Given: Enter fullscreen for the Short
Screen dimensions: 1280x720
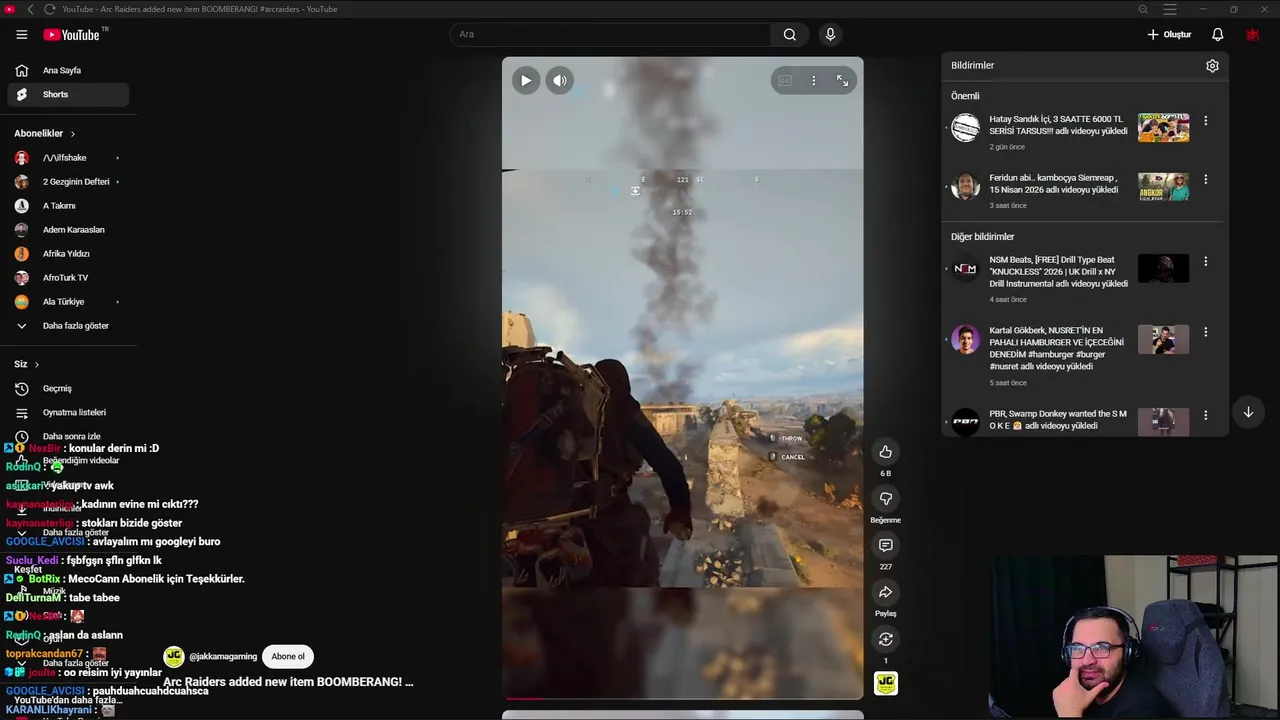Looking at the screenshot, I should (x=842, y=81).
